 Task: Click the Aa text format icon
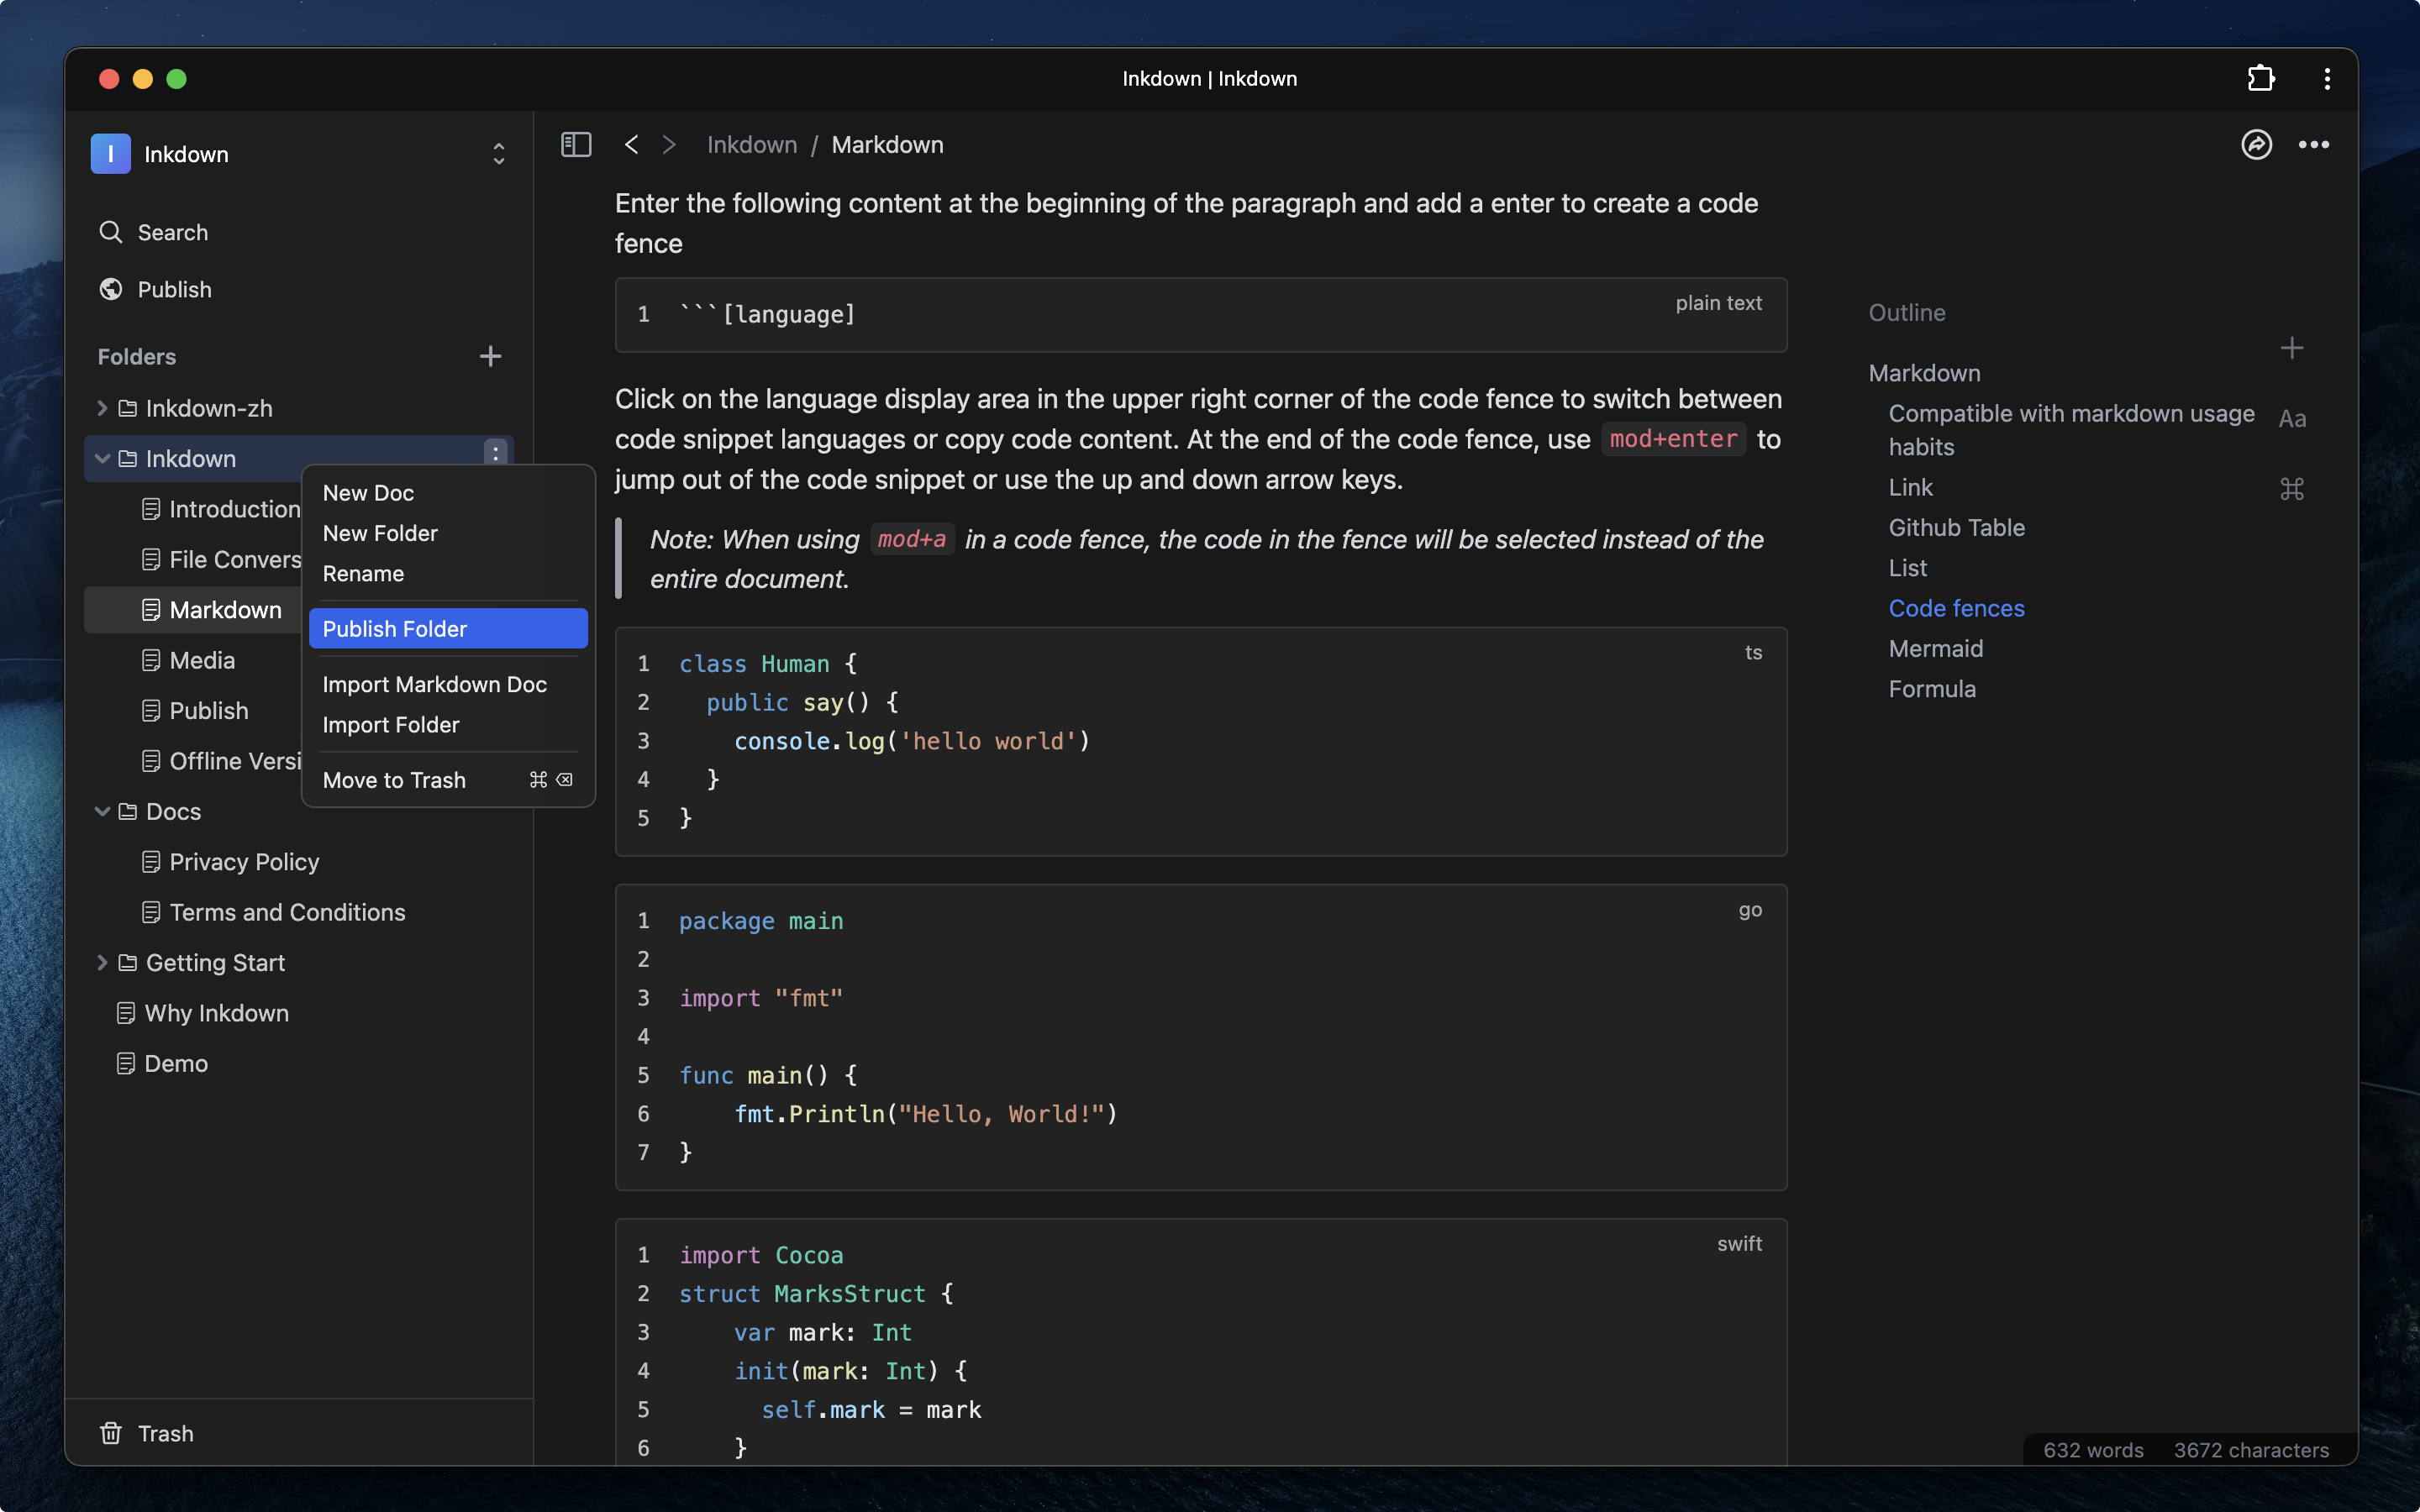(x=2292, y=419)
